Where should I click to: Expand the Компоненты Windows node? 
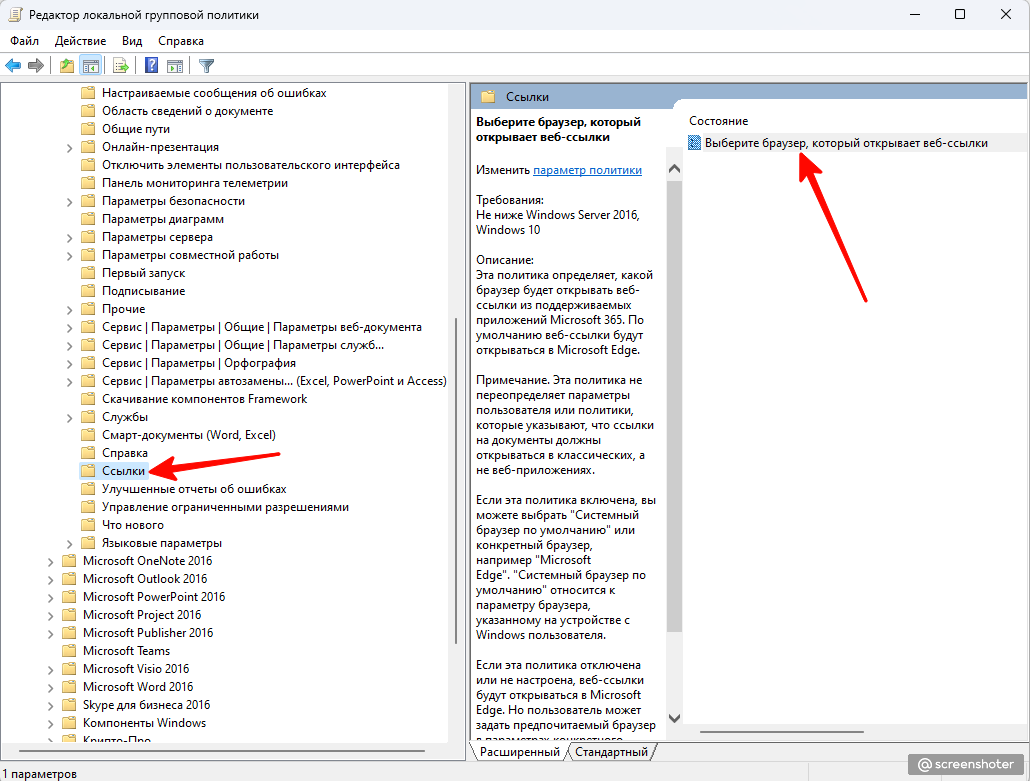click(51, 724)
